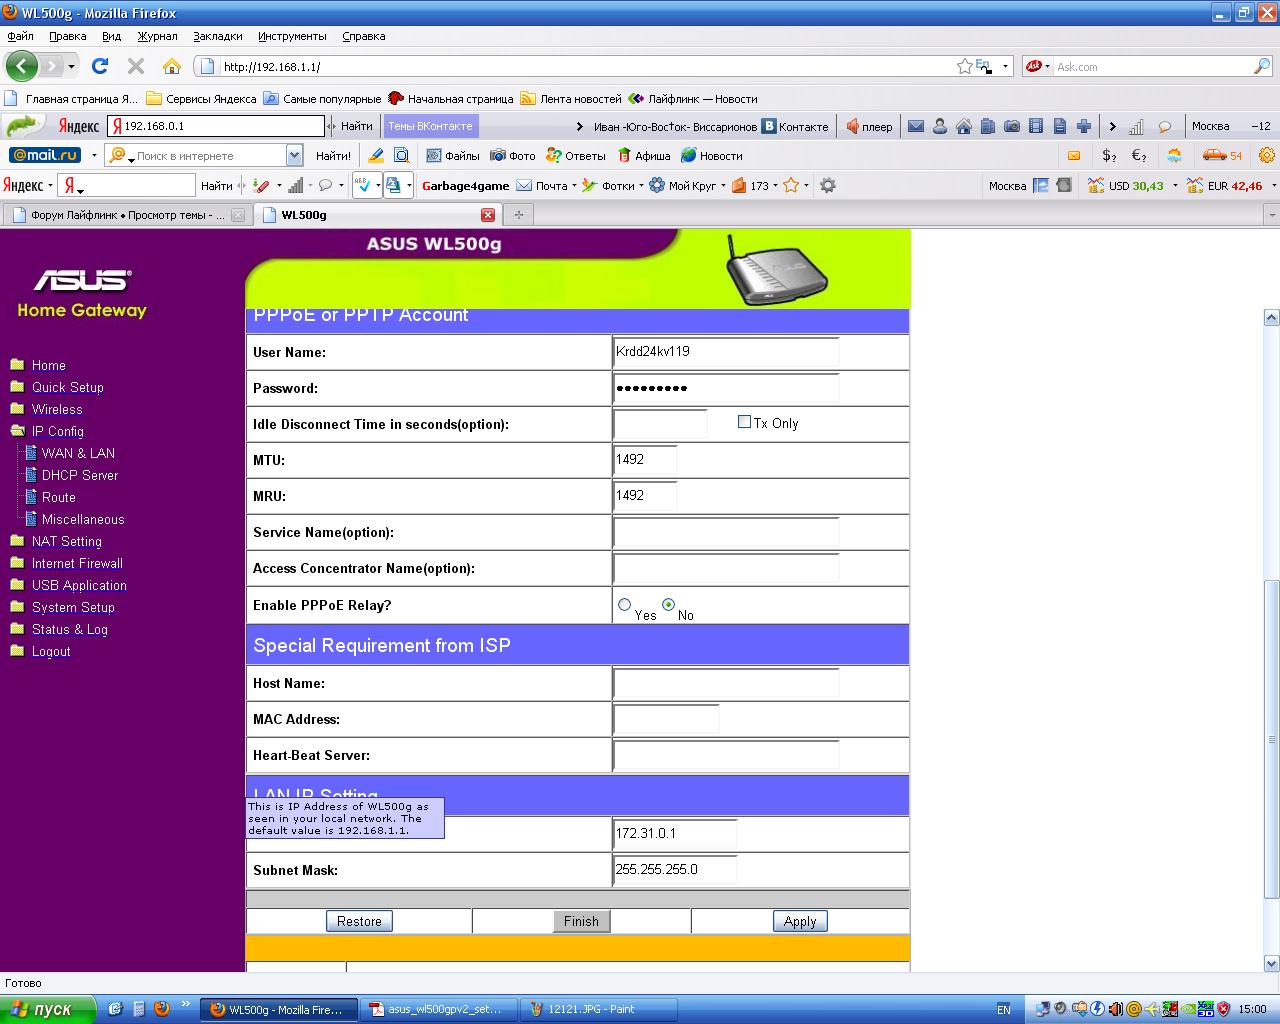Open the Paint 12121.JPG taskbar item
This screenshot has width=1280, height=1024.
(x=596, y=1009)
